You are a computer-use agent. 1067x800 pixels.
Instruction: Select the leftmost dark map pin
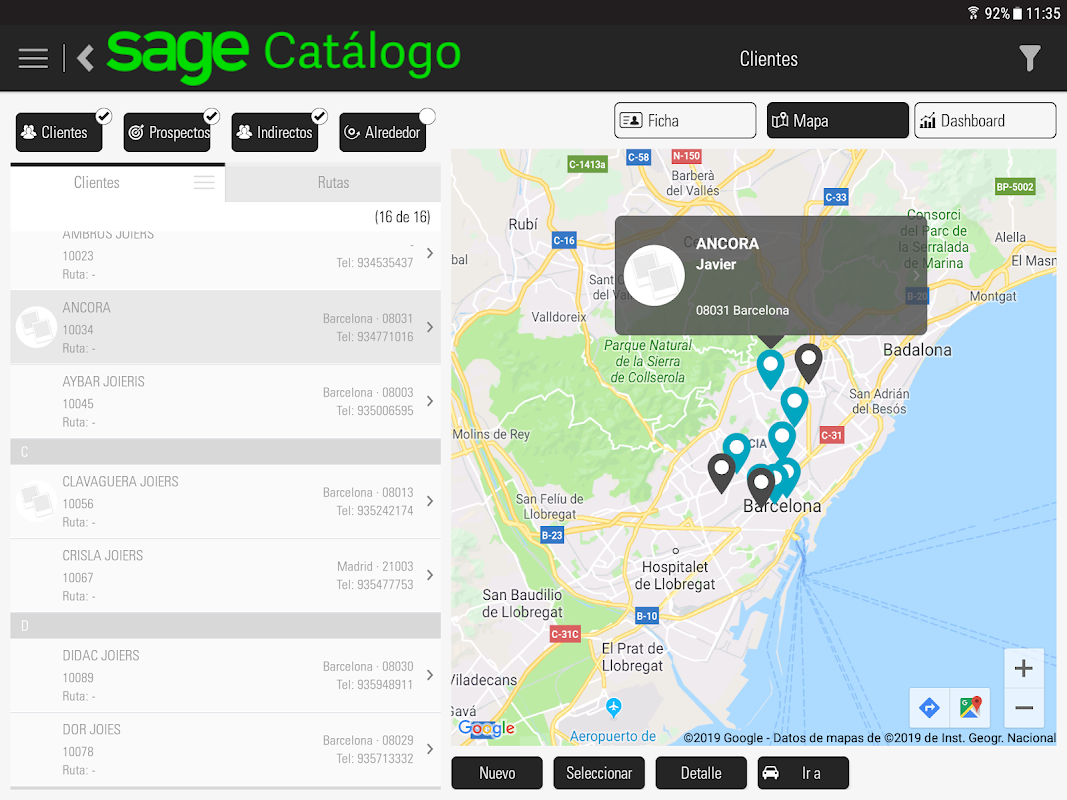click(721, 471)
